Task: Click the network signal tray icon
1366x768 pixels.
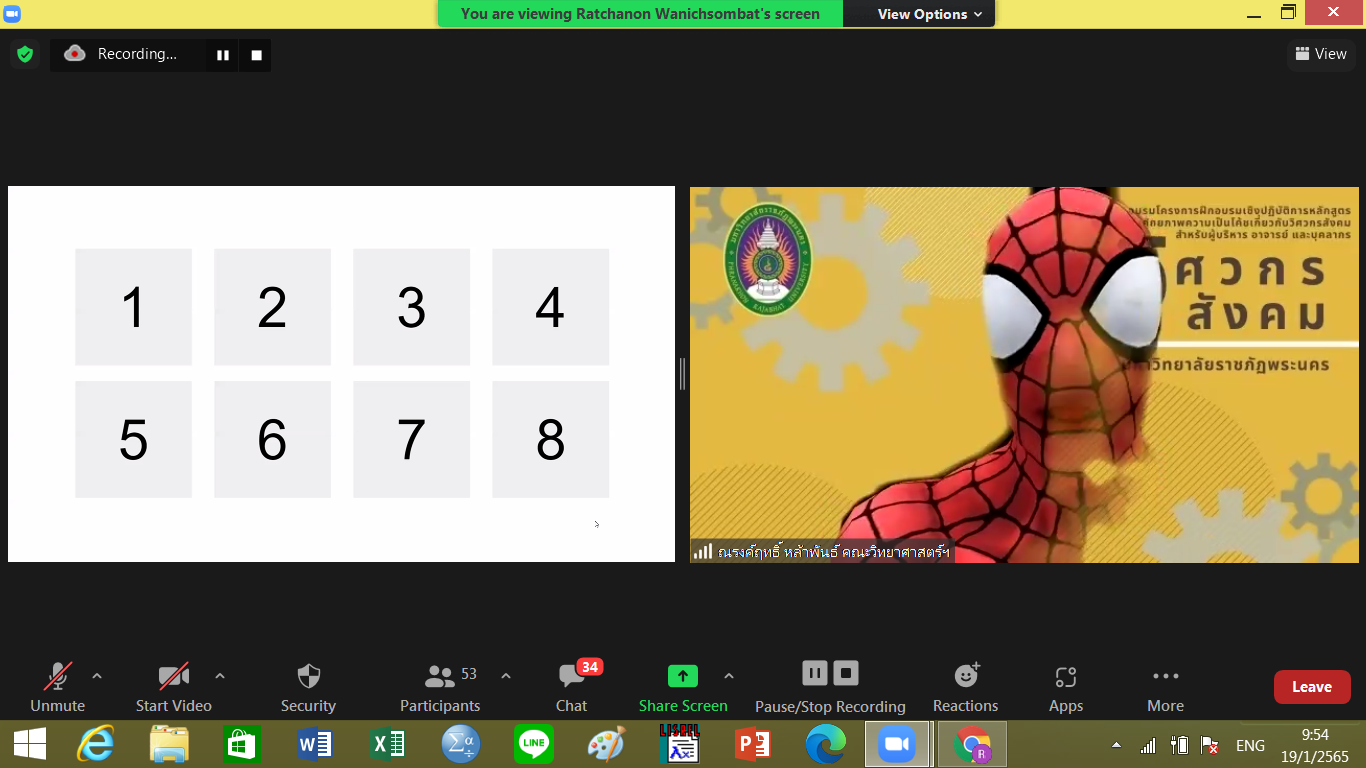Action: tap(1148, 745)
